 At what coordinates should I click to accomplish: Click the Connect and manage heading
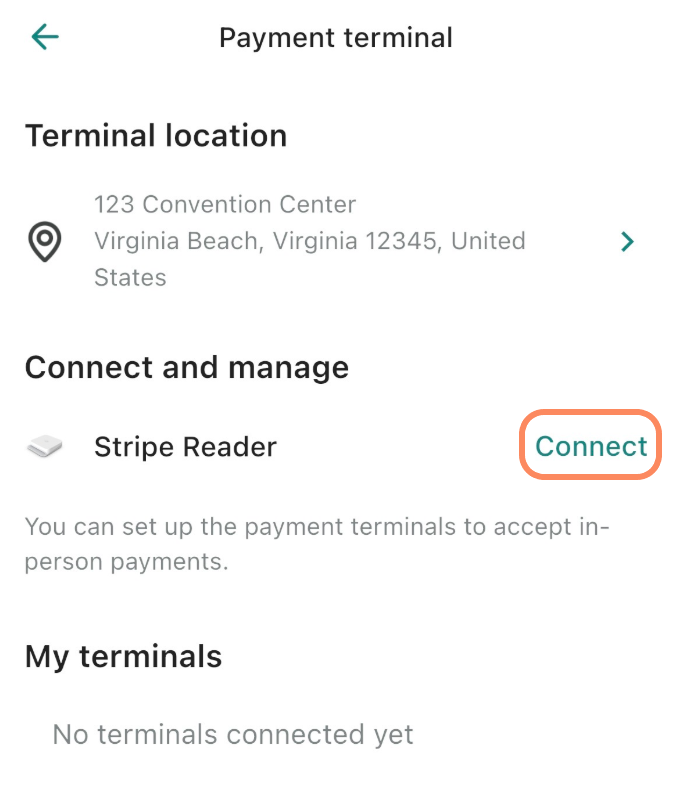tap(187, 367)
